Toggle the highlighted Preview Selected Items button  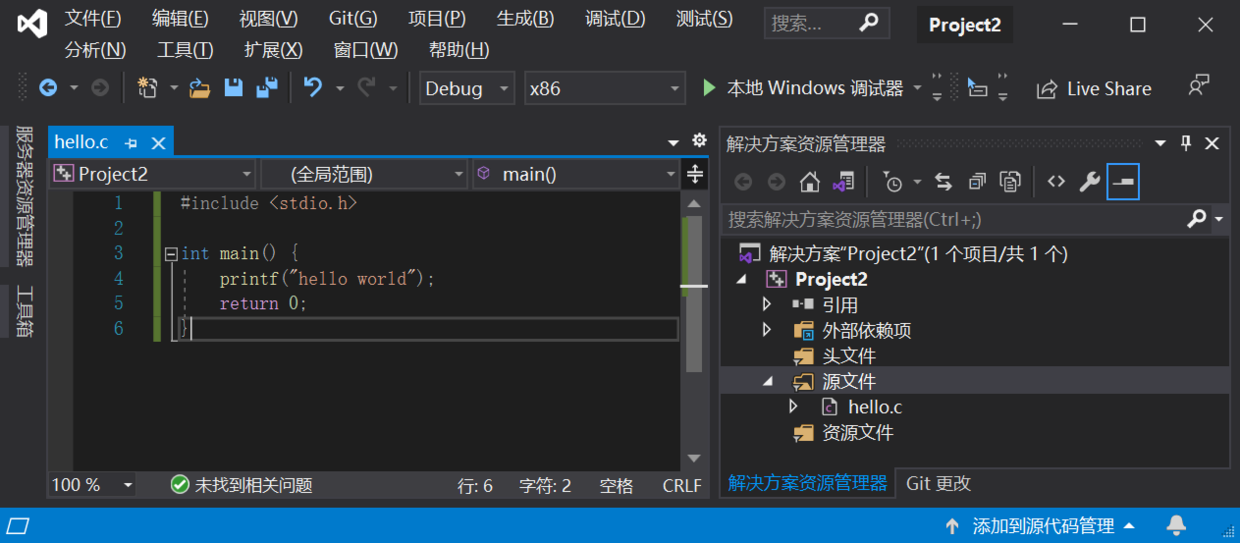1123,181
